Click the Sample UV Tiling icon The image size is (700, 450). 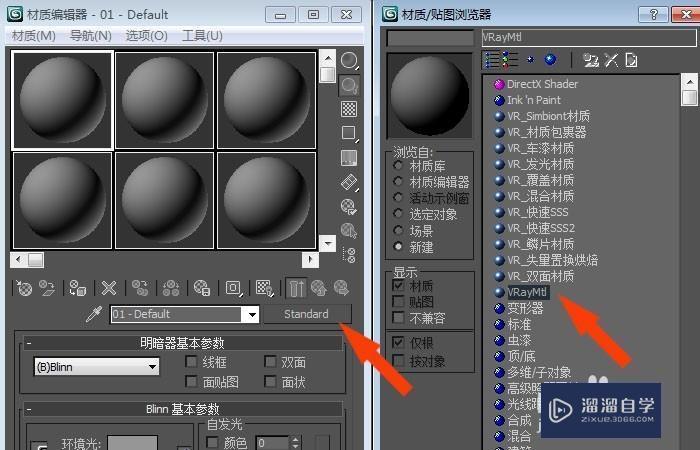(x=349, y=133)
